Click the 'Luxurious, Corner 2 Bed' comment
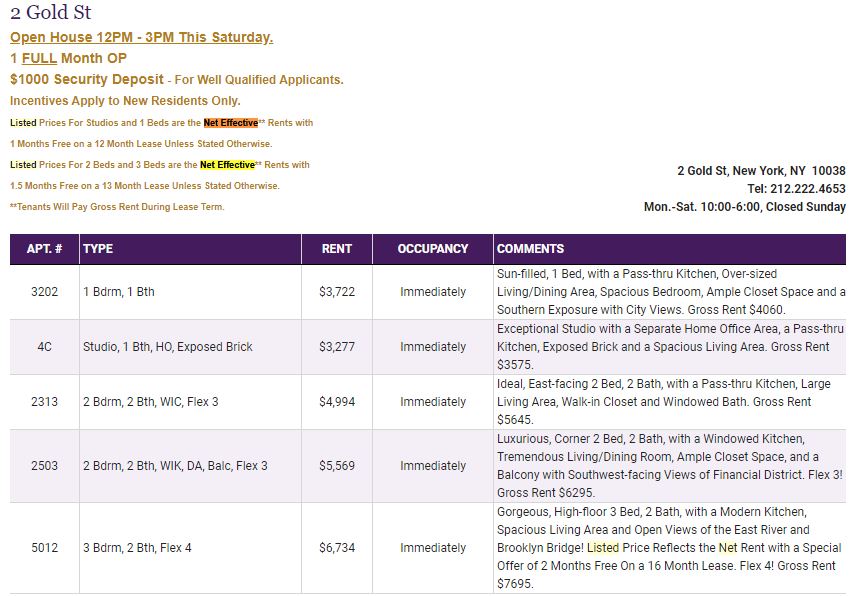This screenshot has width=860, height=596. 670,466
